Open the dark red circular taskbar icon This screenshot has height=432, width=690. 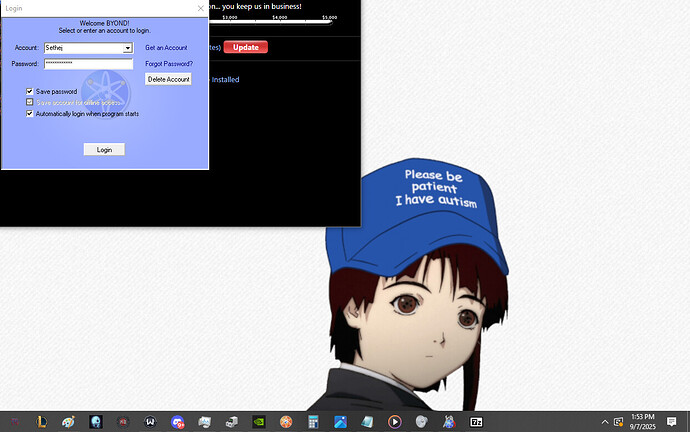coord(123,422)
